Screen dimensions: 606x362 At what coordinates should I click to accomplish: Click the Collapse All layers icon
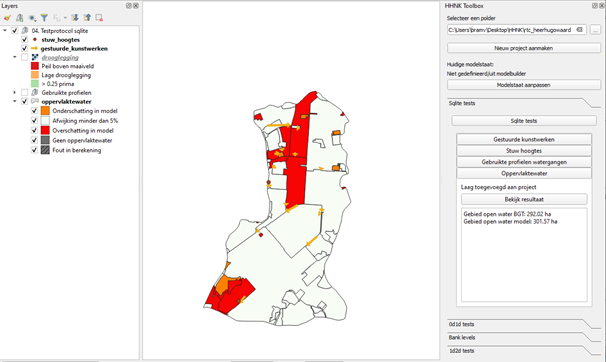[x=87, y=18]
